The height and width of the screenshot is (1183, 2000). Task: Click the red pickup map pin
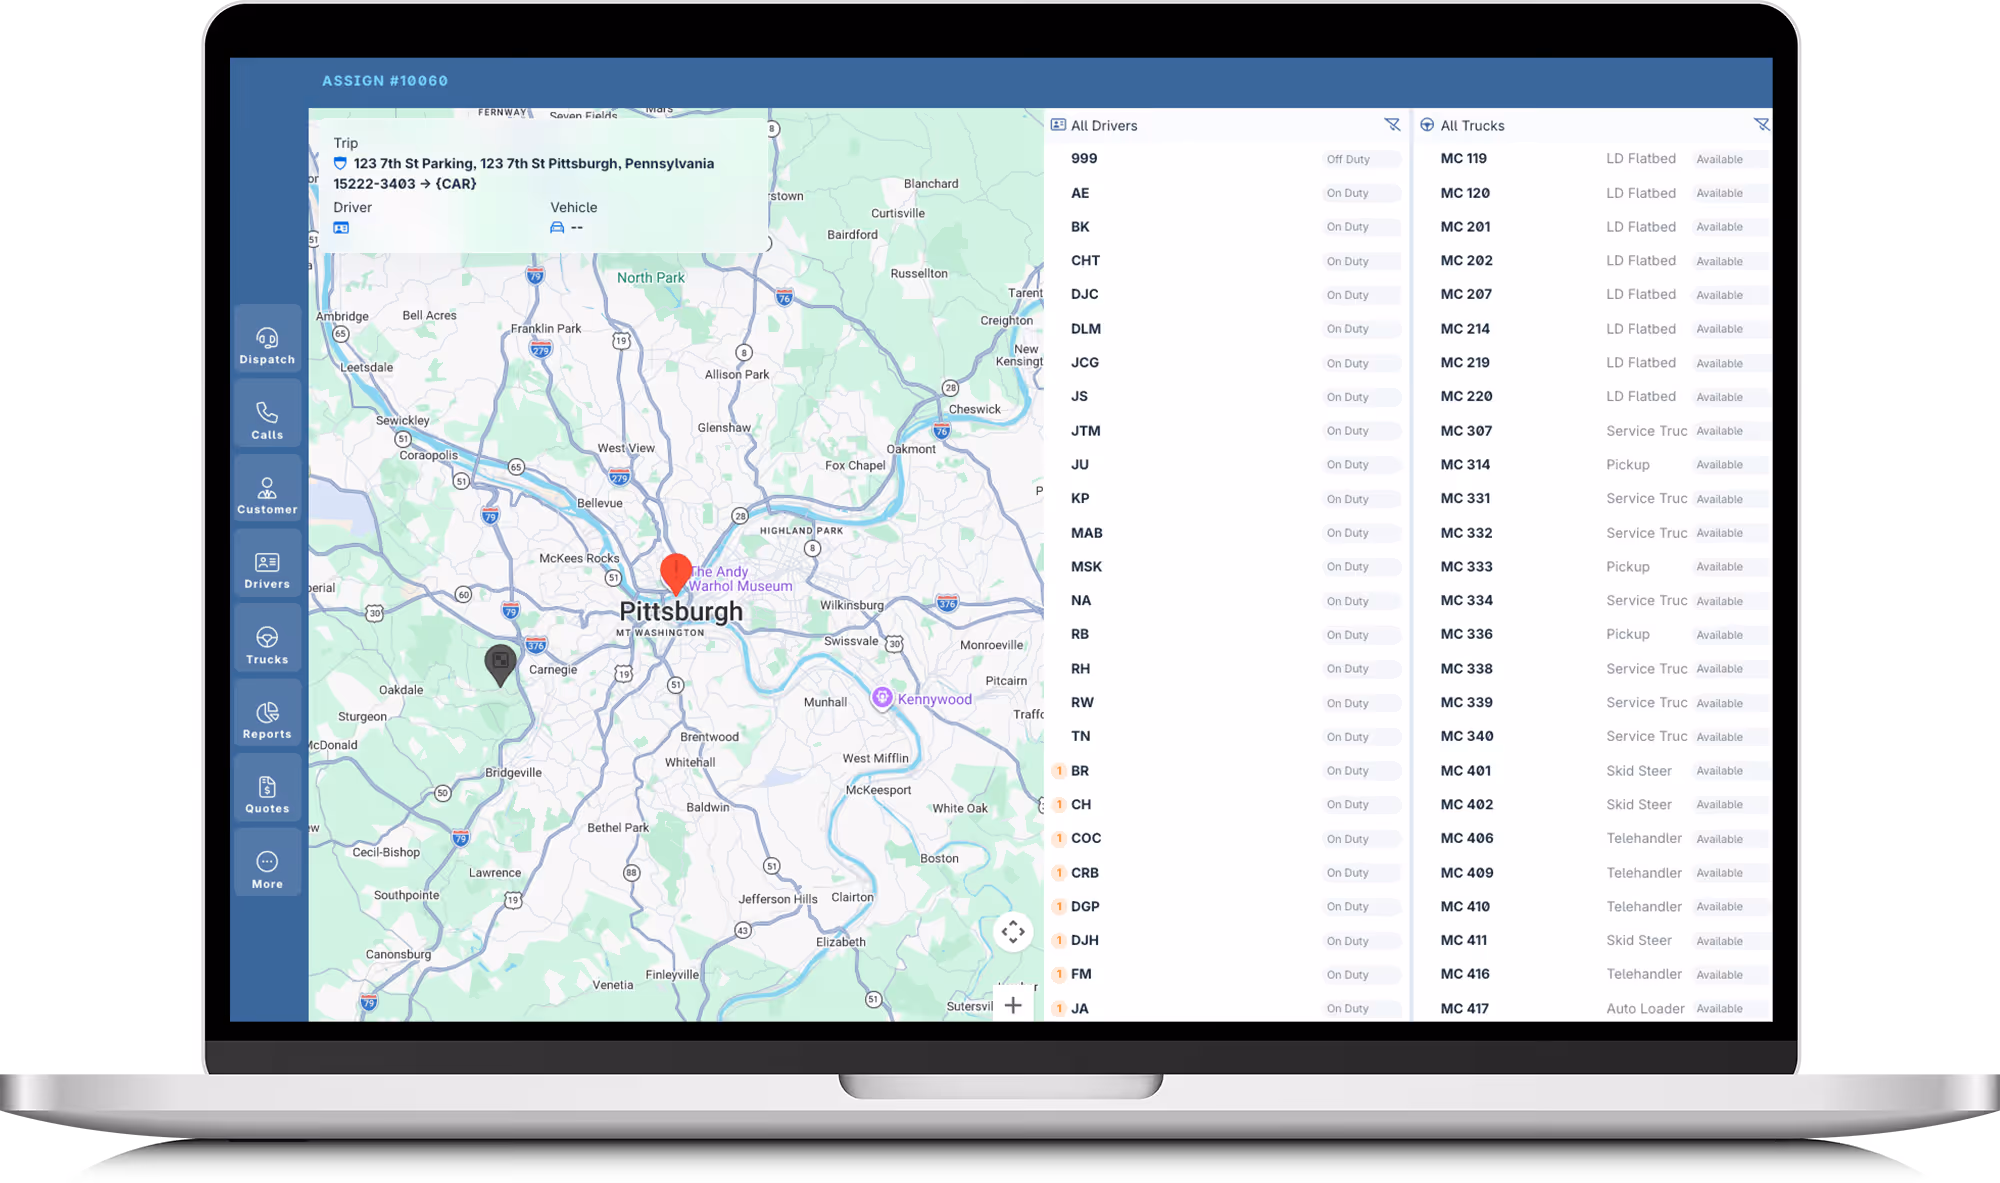tap(676, 574)
